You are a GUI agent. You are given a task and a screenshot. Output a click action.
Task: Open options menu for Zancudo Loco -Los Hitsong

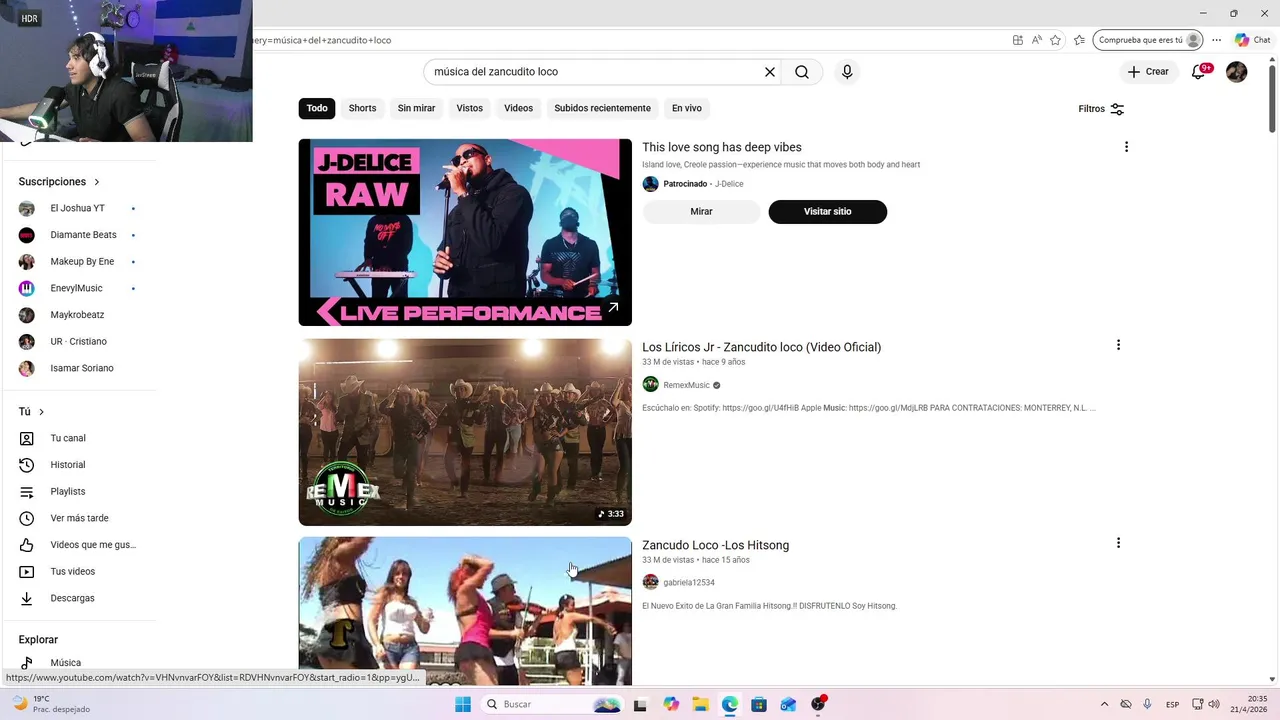1118,543
